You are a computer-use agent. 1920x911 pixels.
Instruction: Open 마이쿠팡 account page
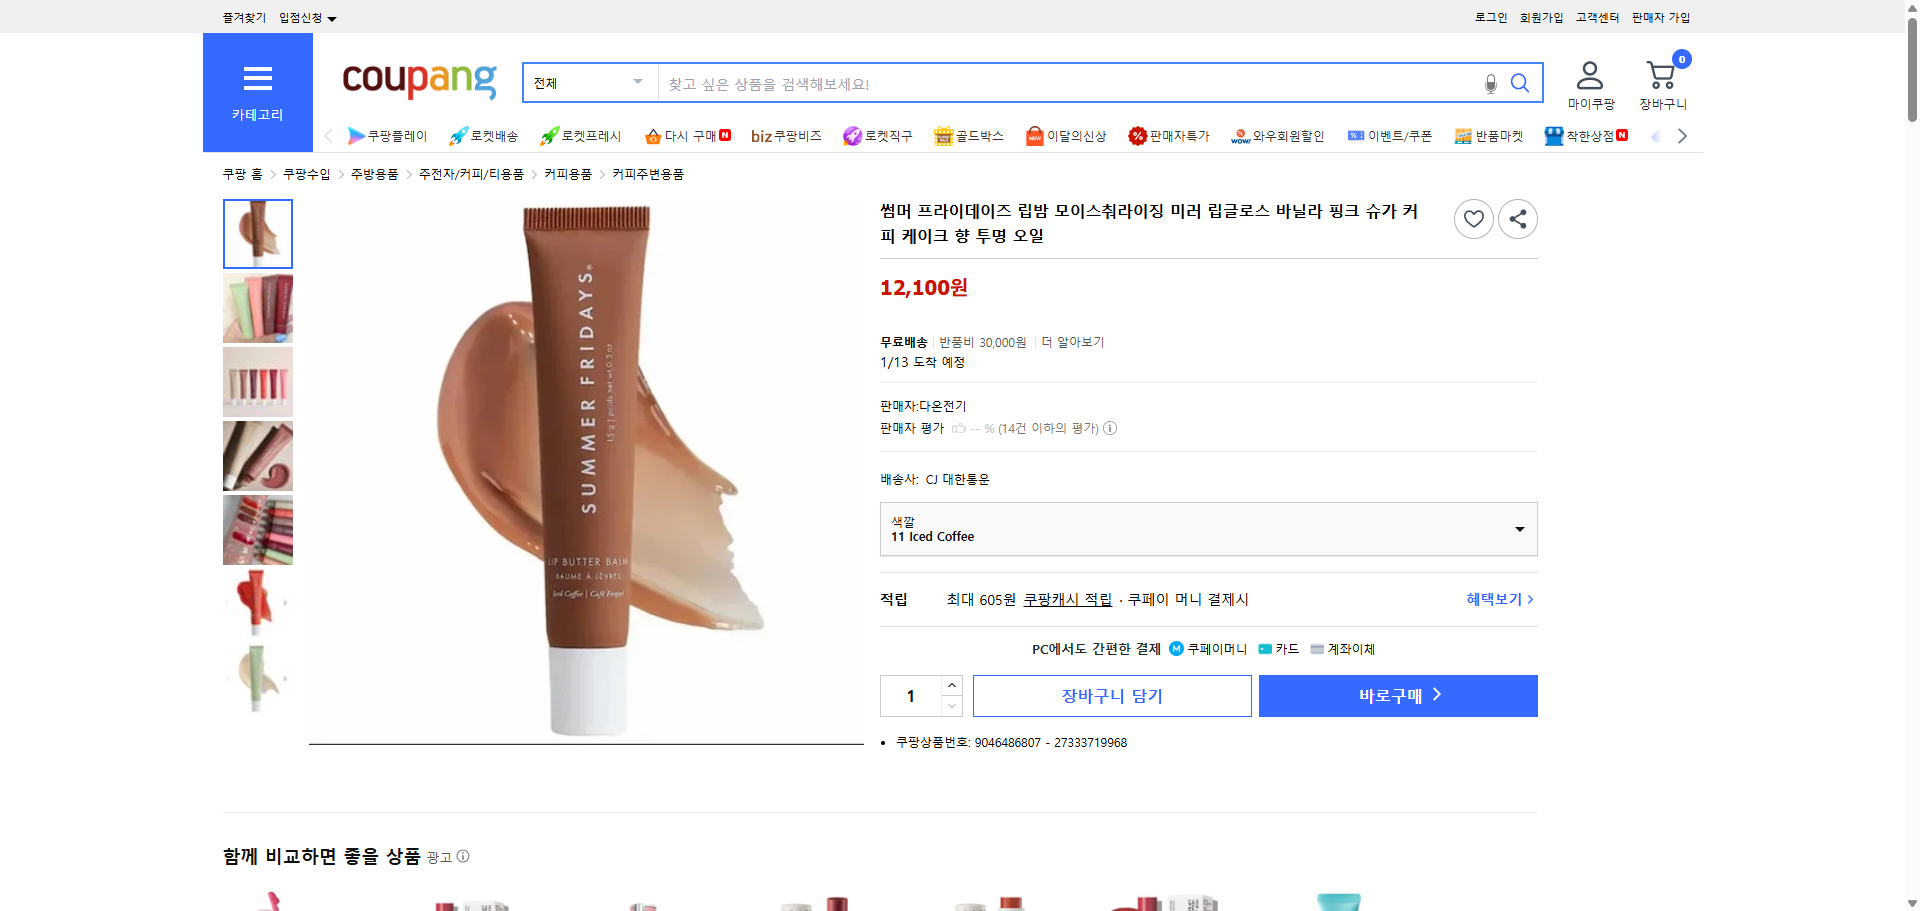point(1588,80)
